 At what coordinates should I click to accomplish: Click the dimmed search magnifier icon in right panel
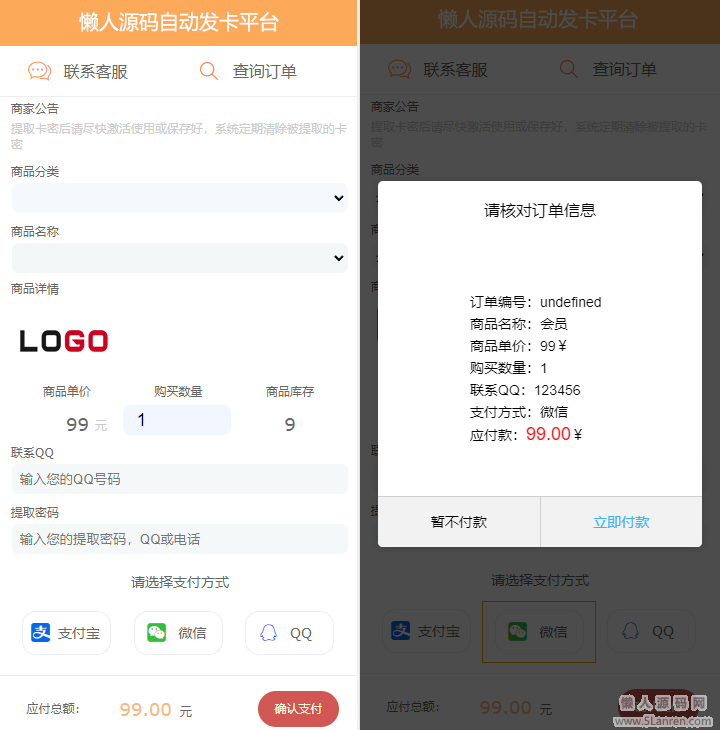(568, 69)
